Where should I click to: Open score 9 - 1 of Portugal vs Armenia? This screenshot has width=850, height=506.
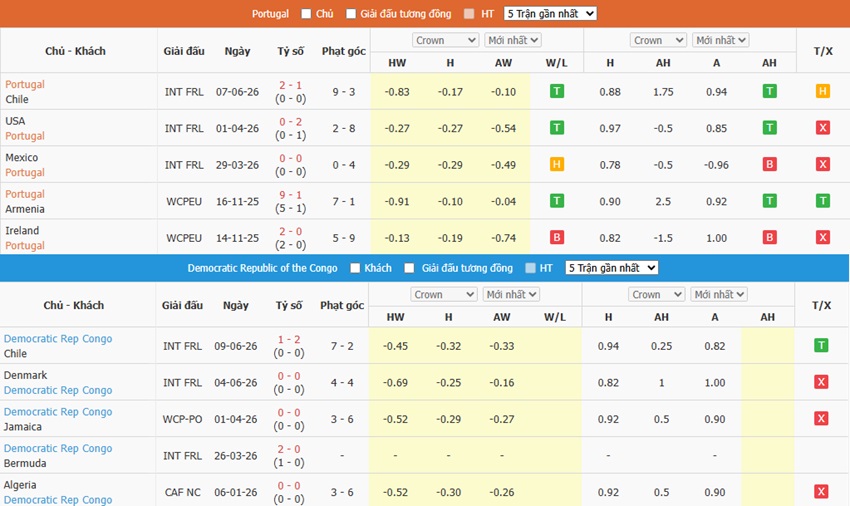291,195
